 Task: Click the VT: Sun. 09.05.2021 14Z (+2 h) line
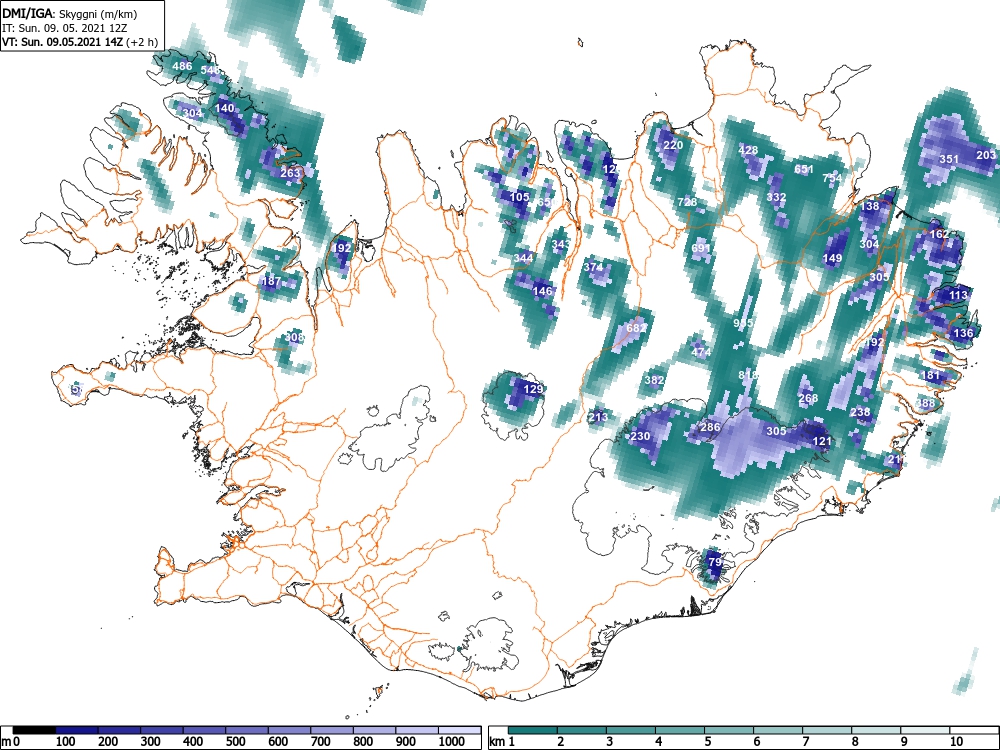click(80, 42)
